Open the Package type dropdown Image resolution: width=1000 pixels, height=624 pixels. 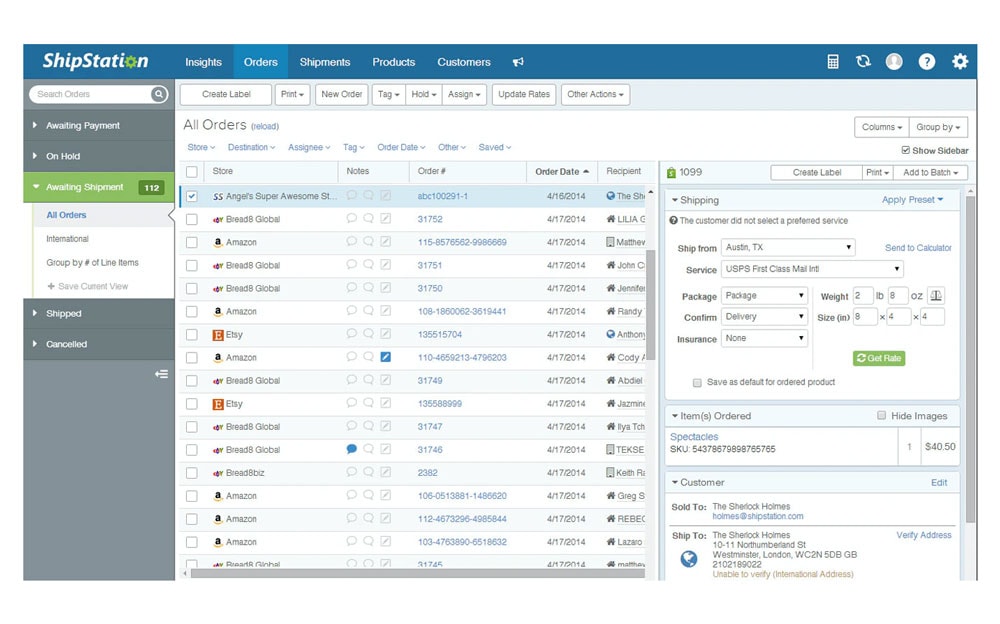click(x=764, y=295)
